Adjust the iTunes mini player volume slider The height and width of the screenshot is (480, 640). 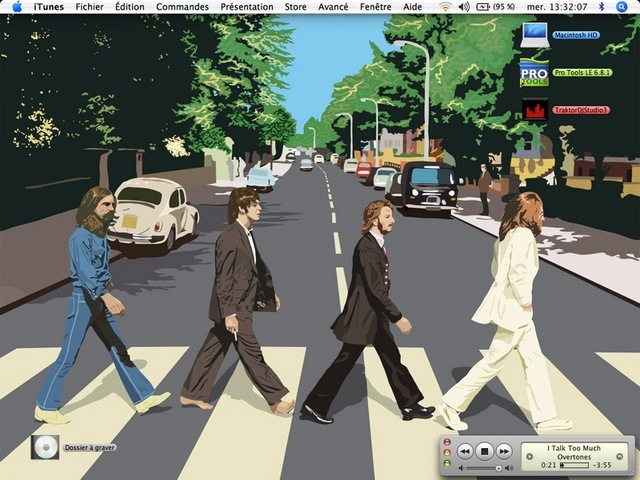[x=484, y=468]
